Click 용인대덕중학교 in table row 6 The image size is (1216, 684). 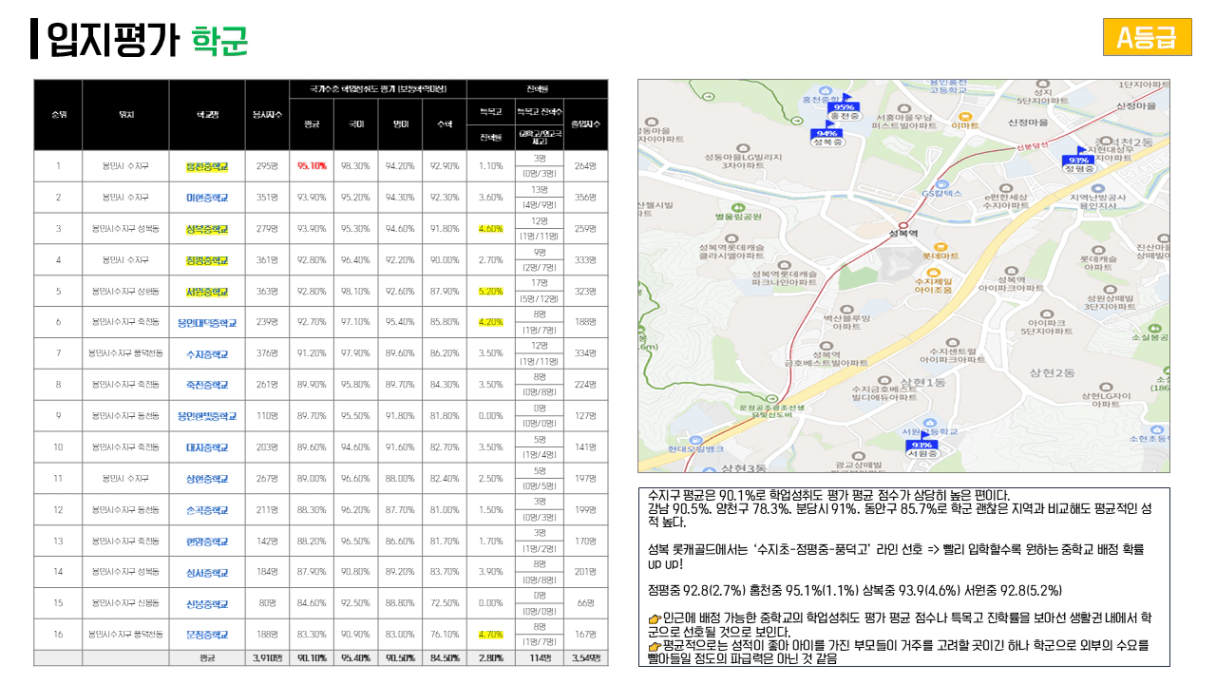point(207,323)
